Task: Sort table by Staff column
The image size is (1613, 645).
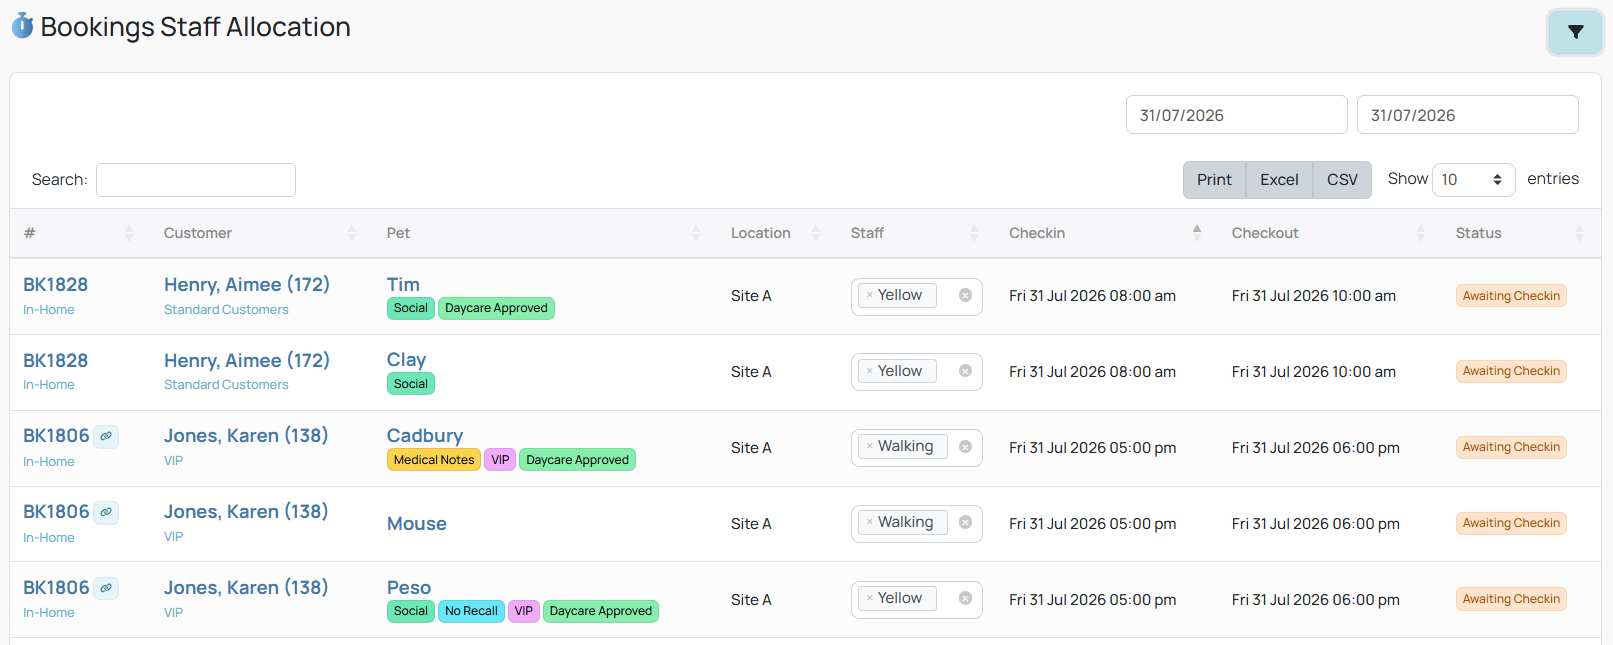Action: (x=915, y=233)
